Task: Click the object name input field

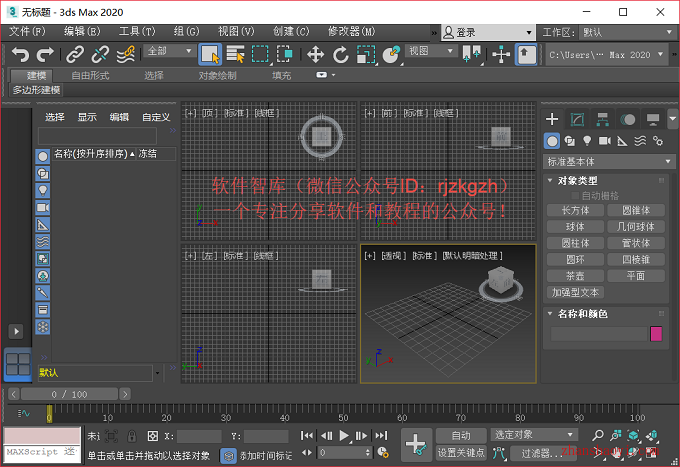Action: pos(598,334)
